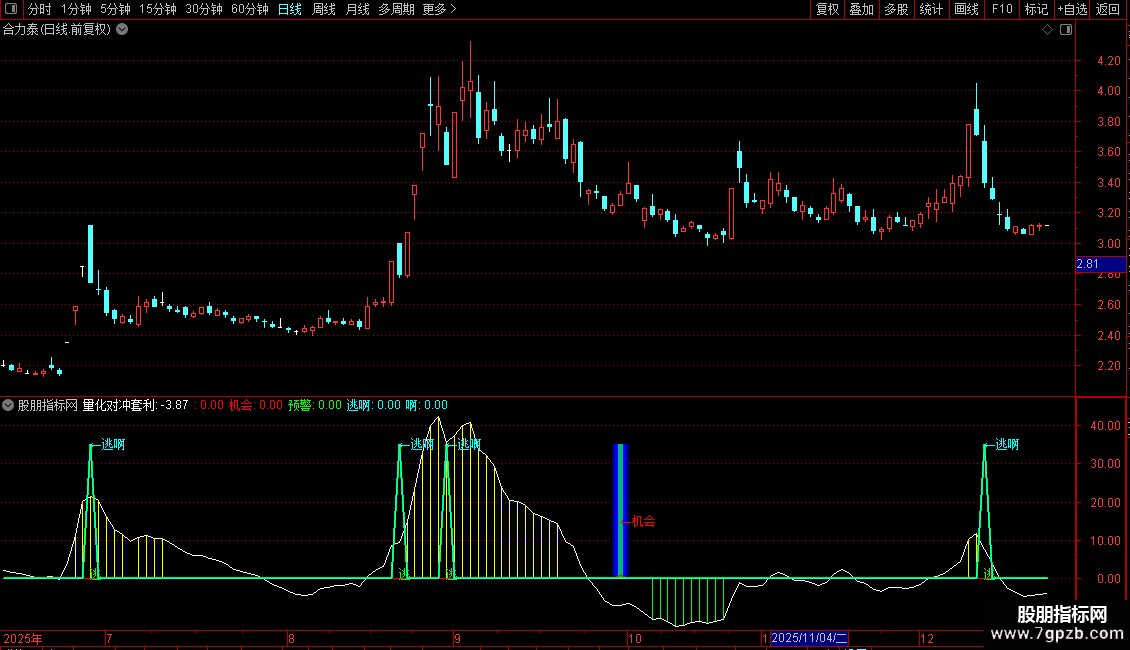The width and height of the screenshot is (1130, 650).
Task: Select the 15分钟 period tab
Action: point(158,9)
